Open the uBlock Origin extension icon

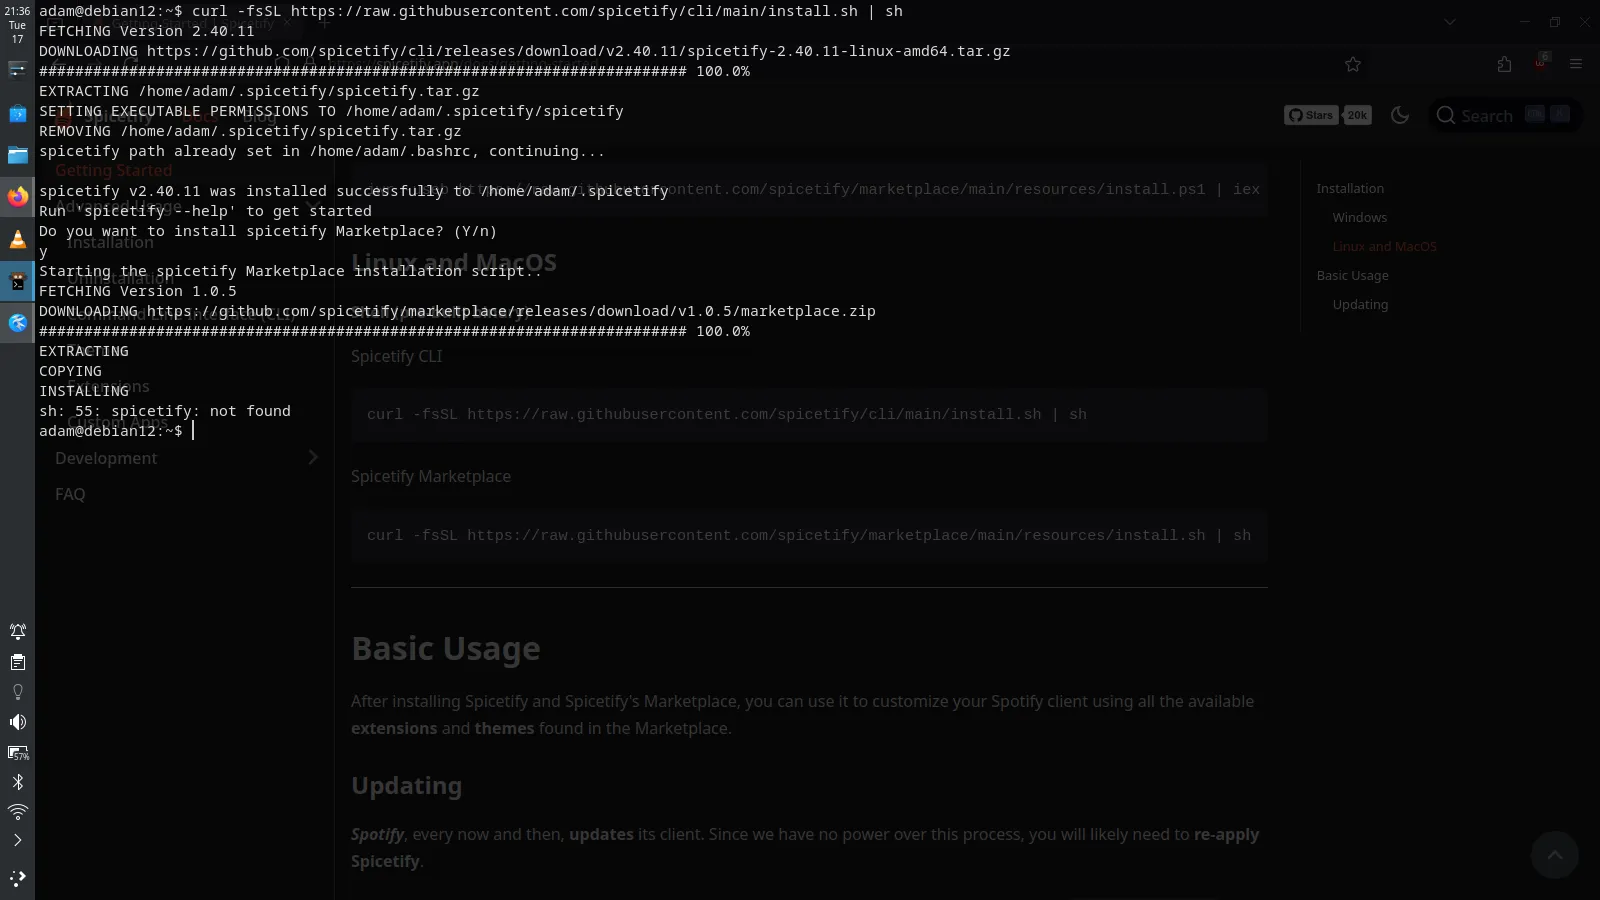click(1541, 62)
